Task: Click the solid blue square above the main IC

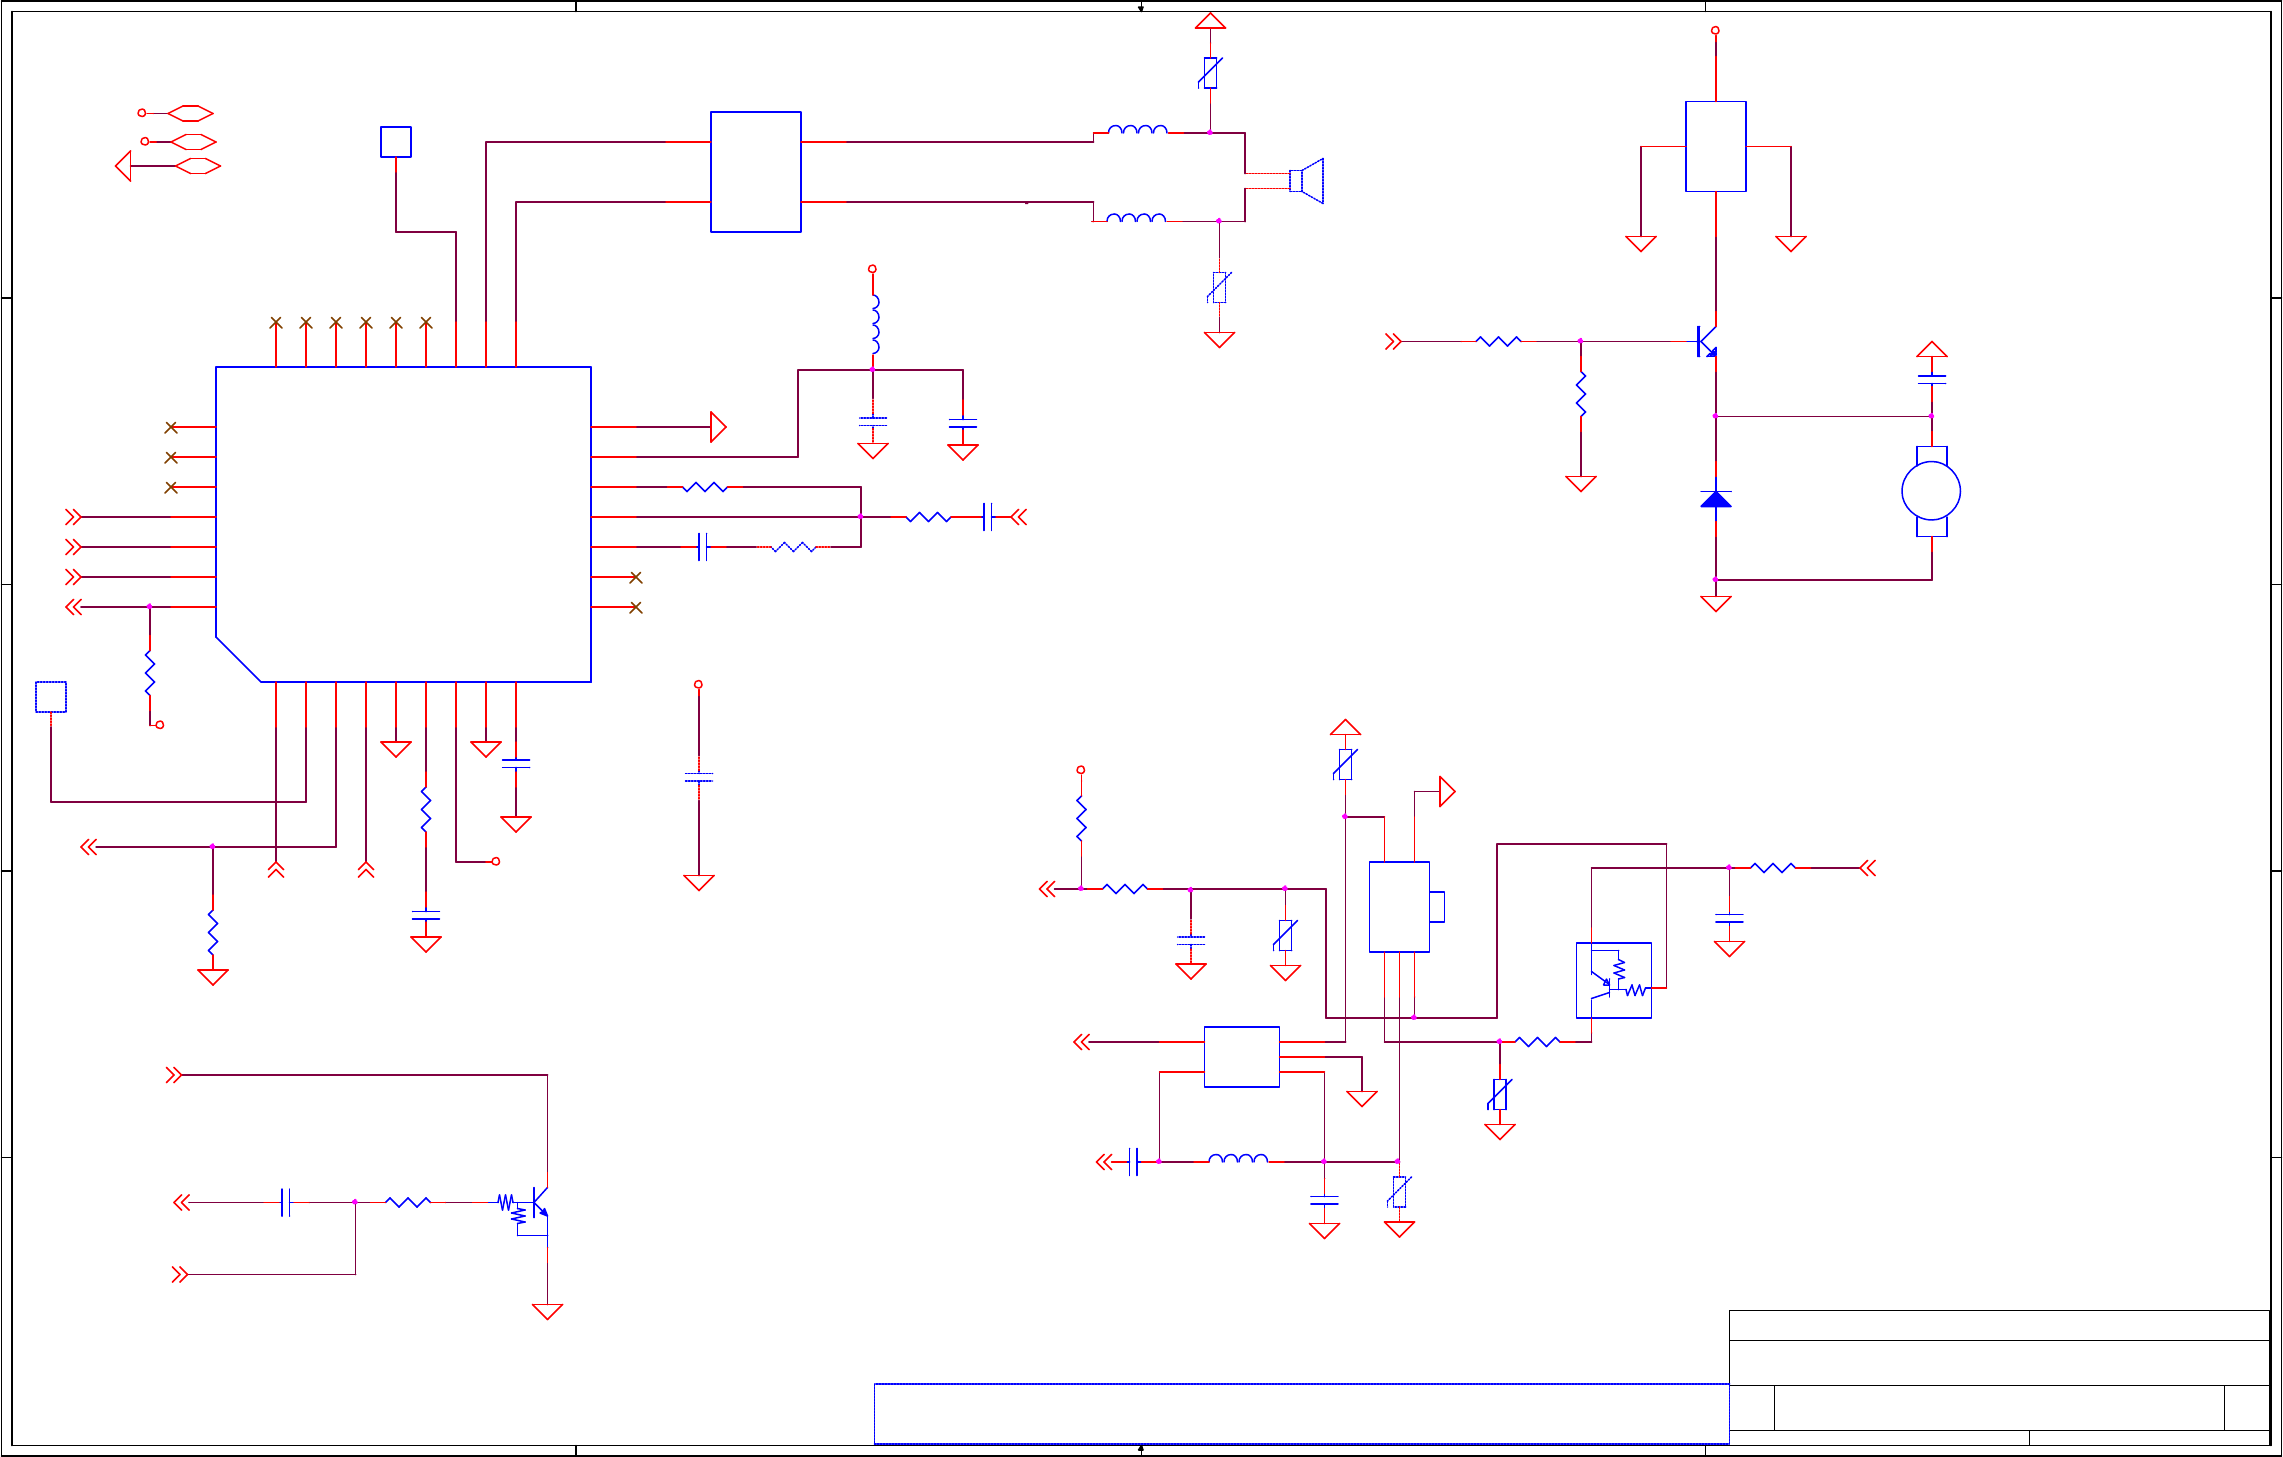Action: point(396,142)
